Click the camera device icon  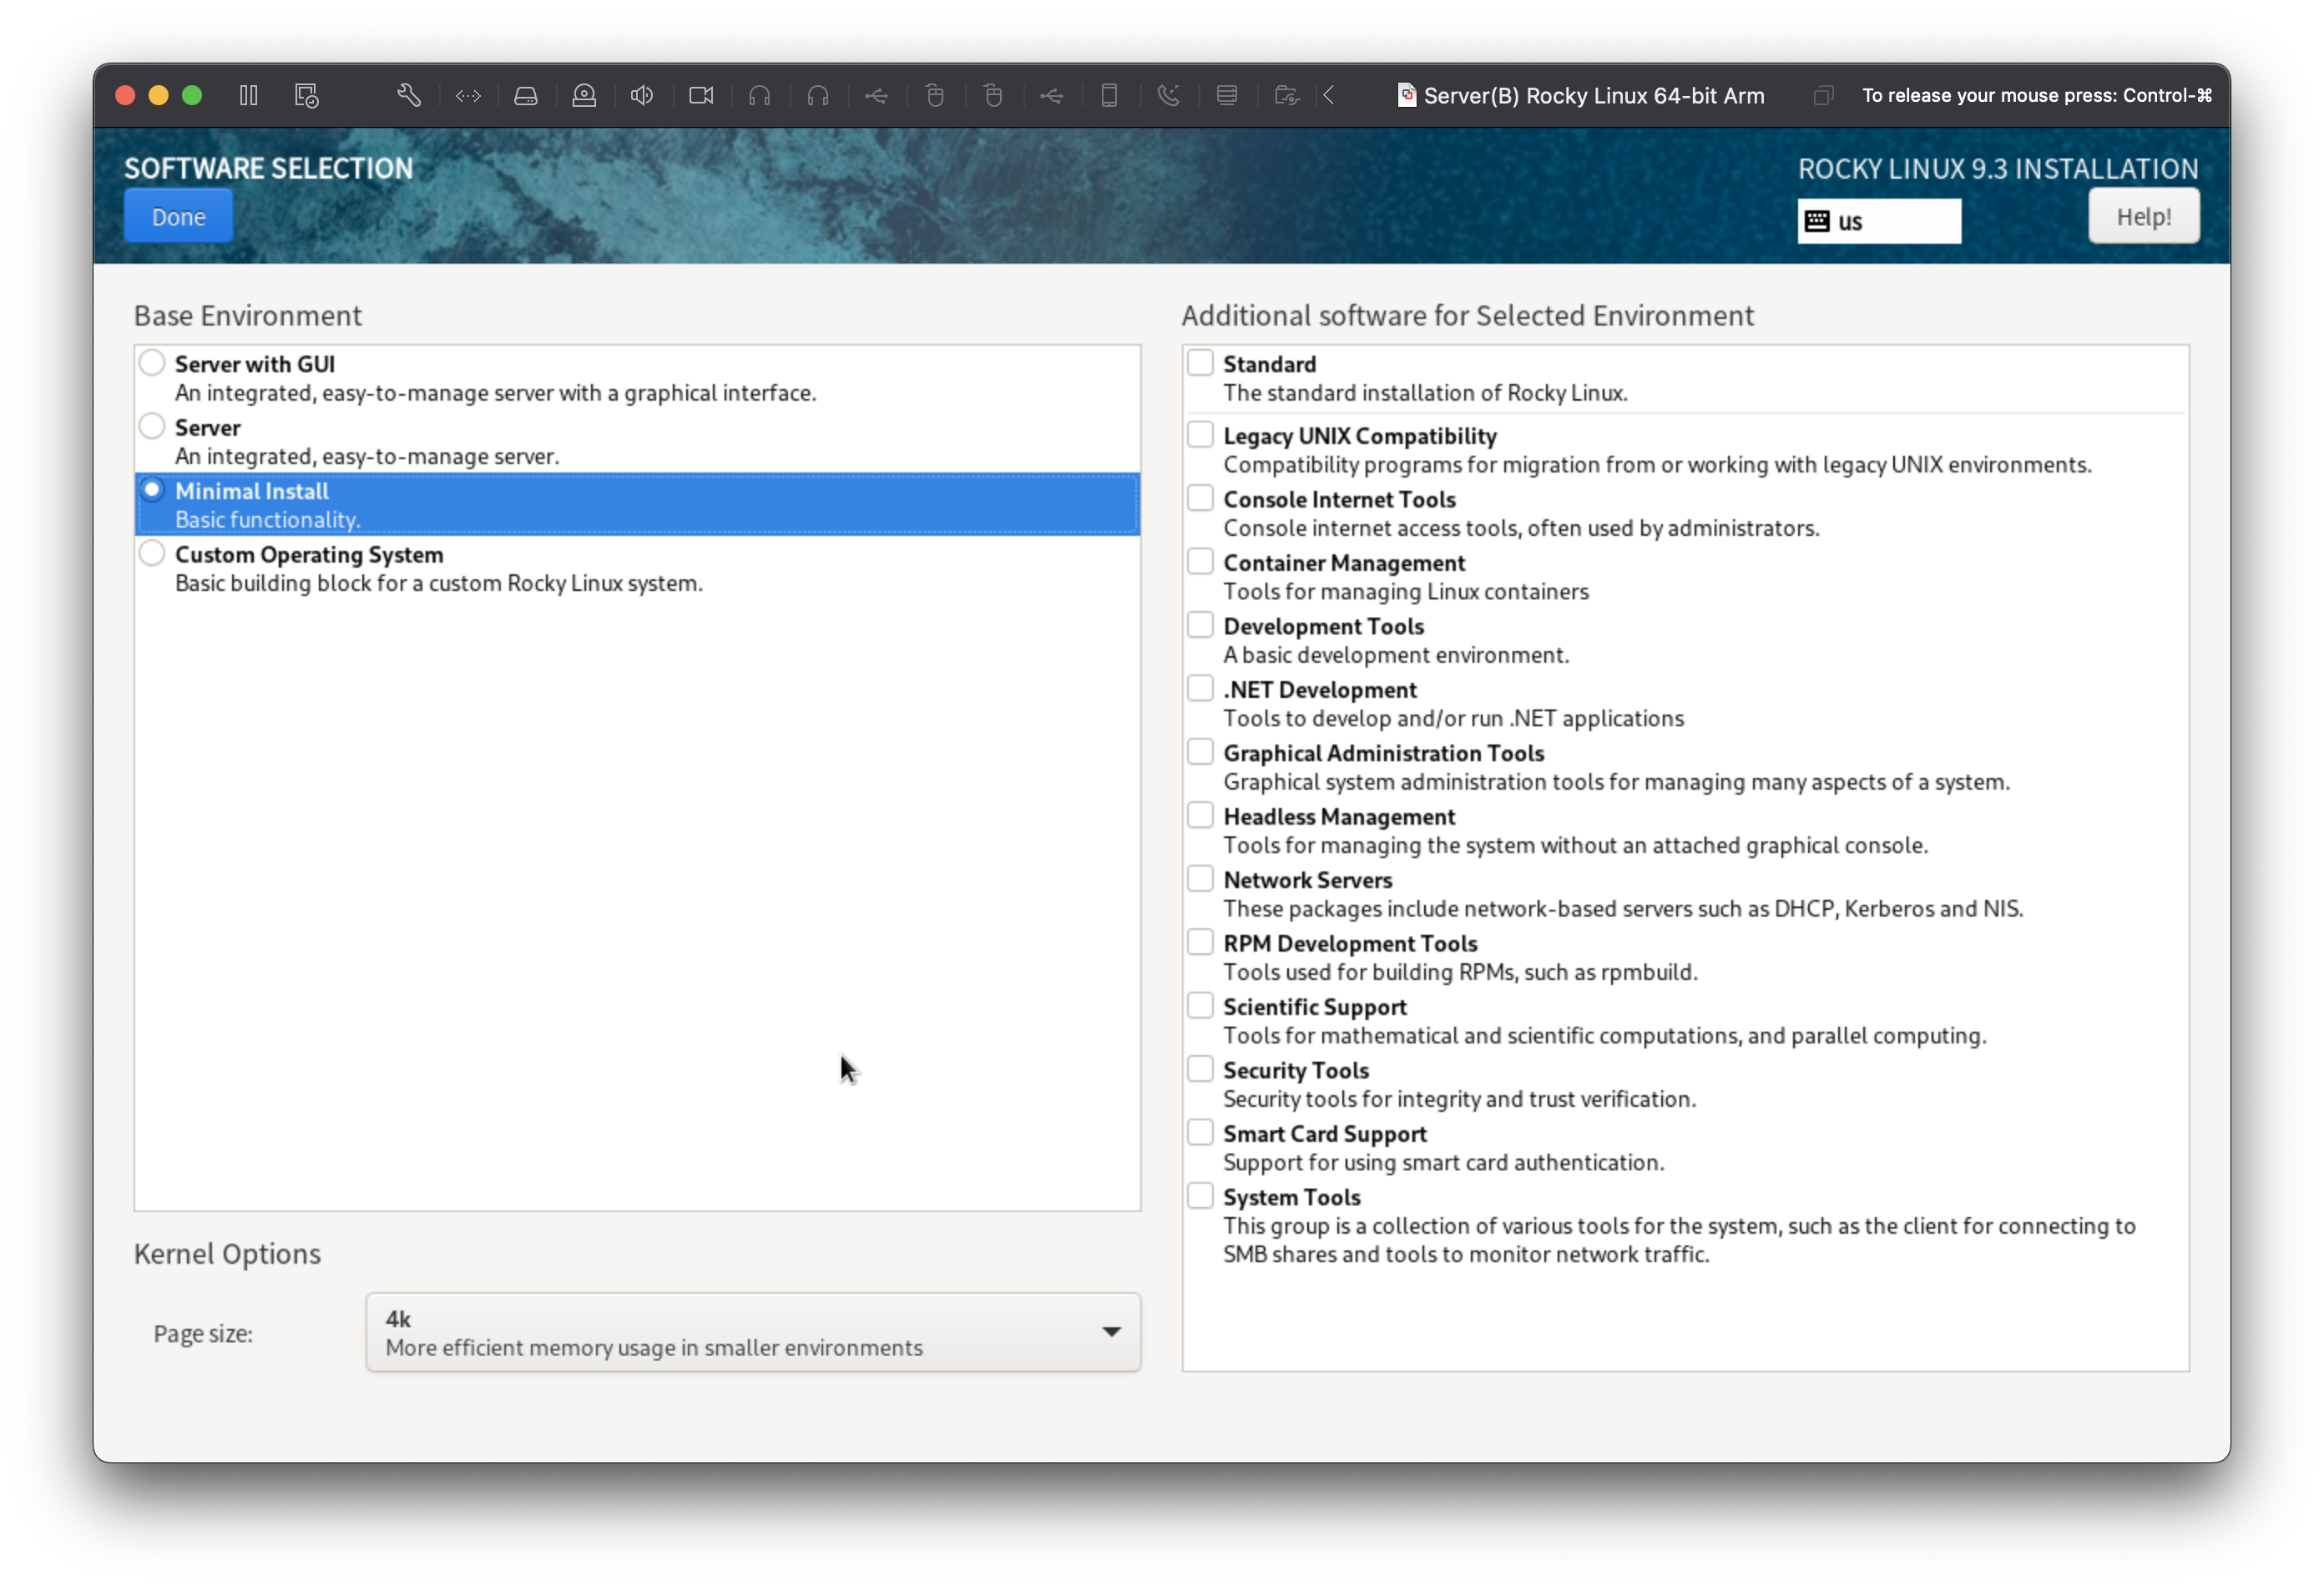(701, 95)
